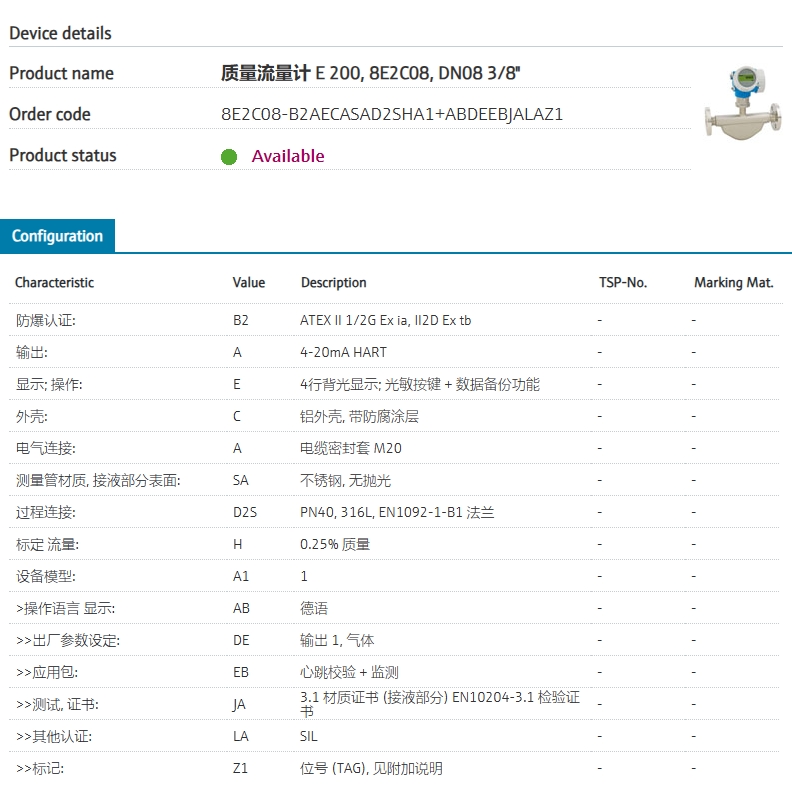792x794 pixels.
Task: Select 3.1 材质证书 EN10204-3.1 description
Action: pyautogui.click(x=440, y=704)
